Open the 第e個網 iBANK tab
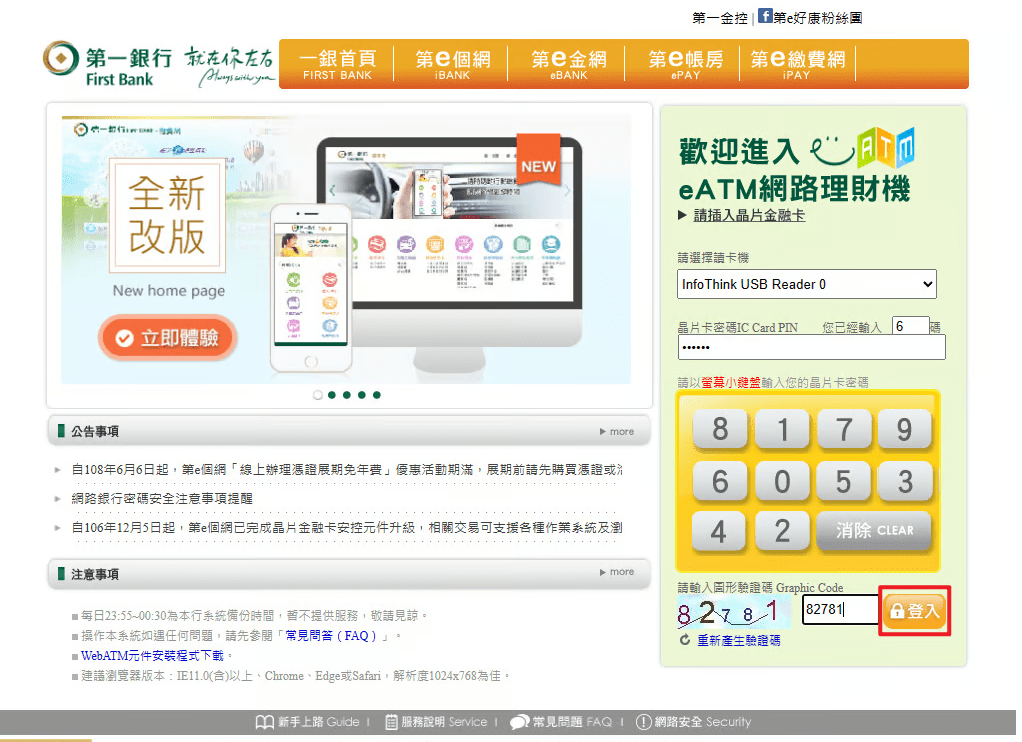This screenshot has height=742, width=1022. pyautogui.click(x=452, y=64)
